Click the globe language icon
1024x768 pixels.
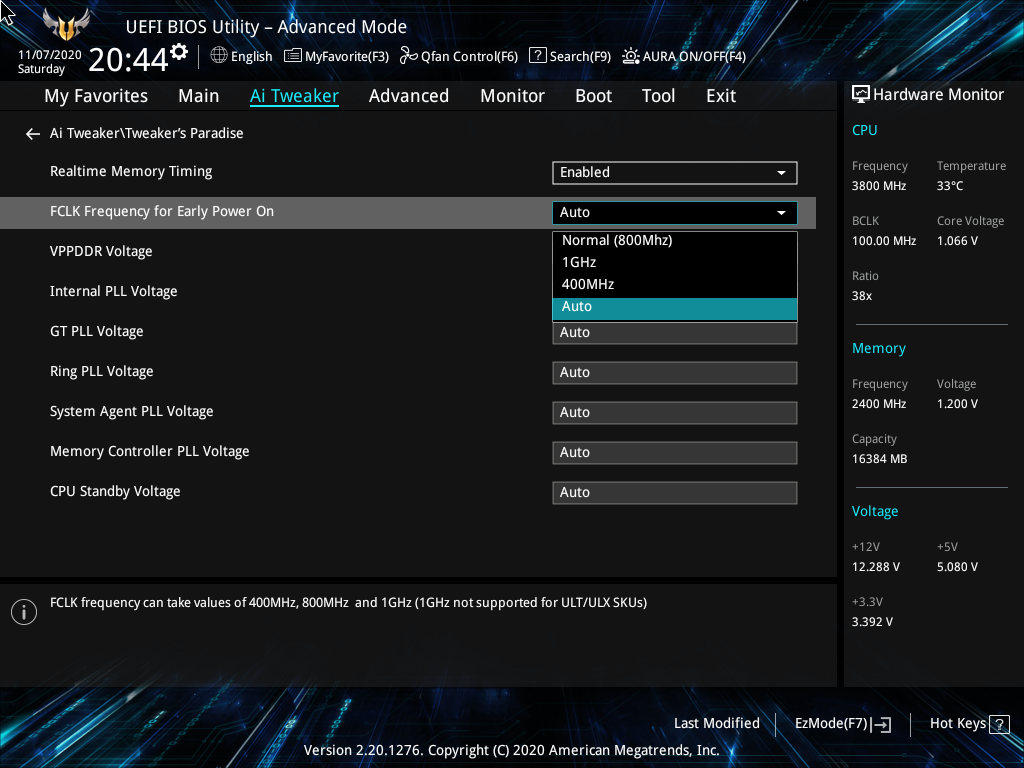[x=219, y=56]
